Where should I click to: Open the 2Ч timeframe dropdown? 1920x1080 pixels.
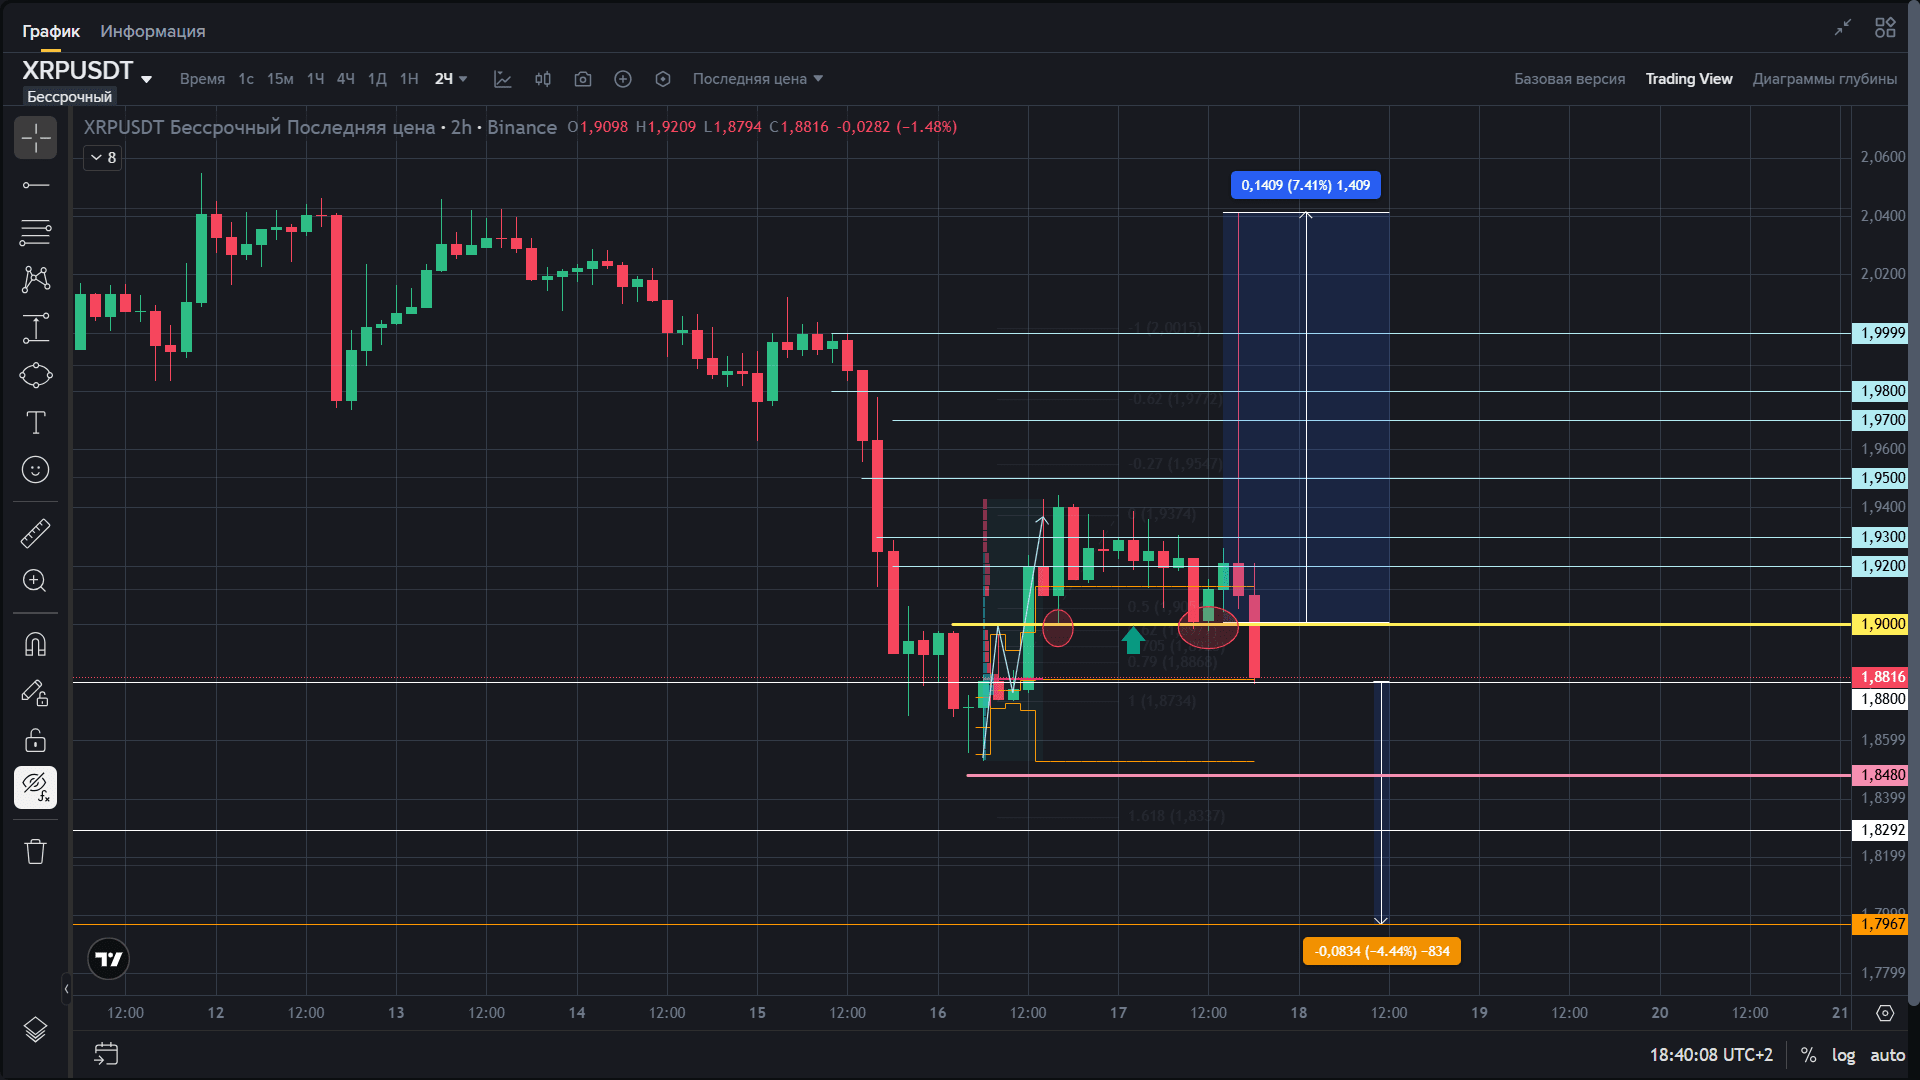[451, 79]
